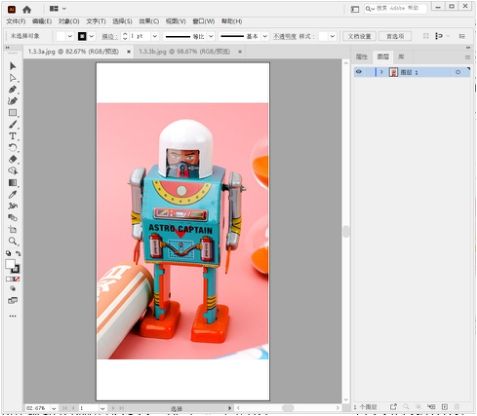Screen dimensions: 477x416
Task: Click the fill color swatch in toolbar
Action: (10, 264)
